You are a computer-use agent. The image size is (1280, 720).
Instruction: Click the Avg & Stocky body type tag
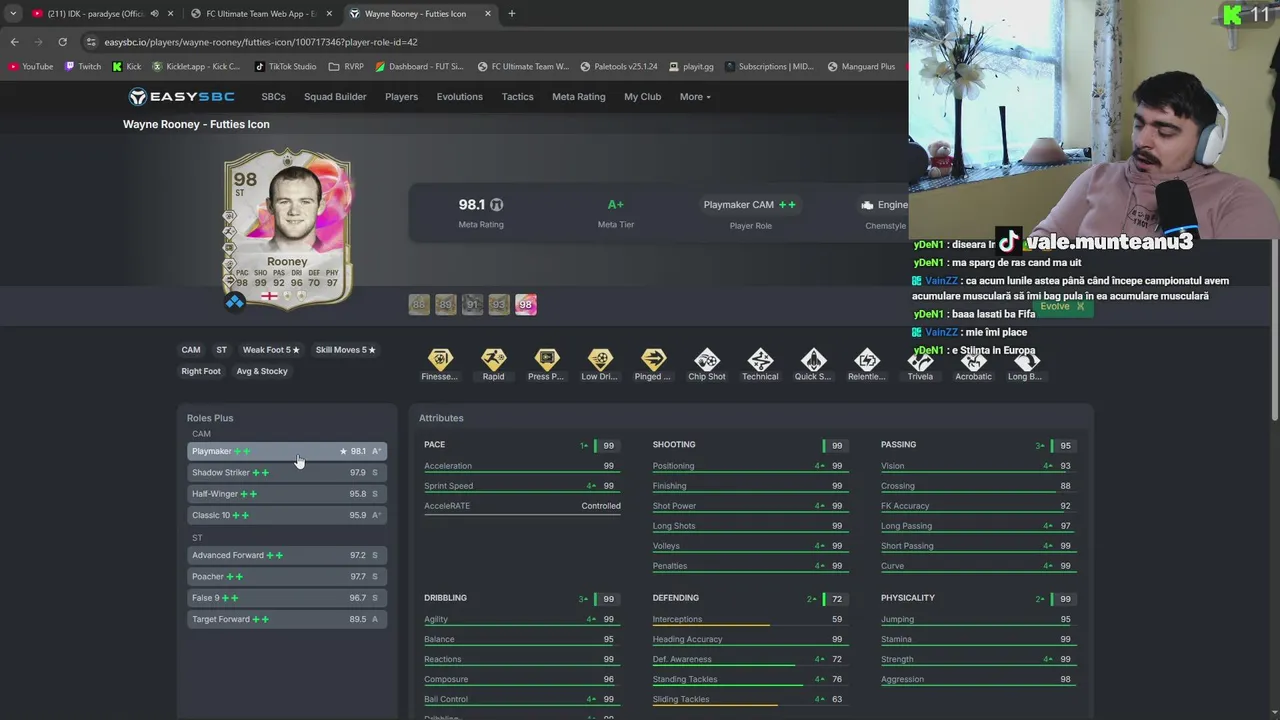(x=262, y=371)
